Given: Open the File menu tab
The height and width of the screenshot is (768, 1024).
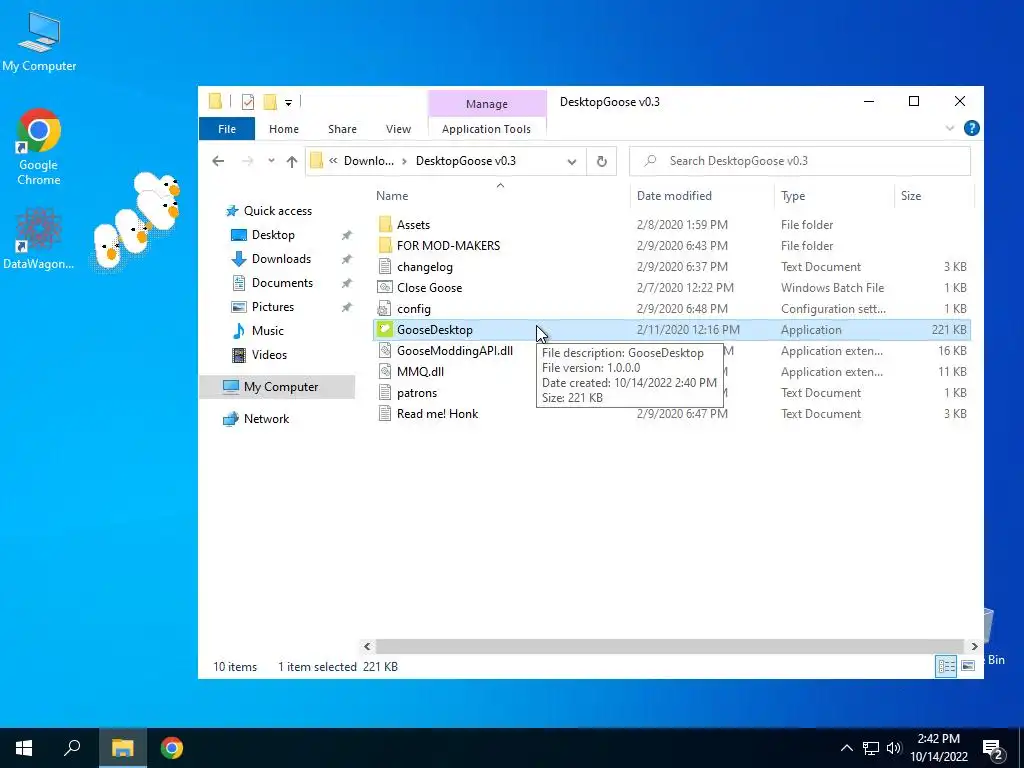Looking at the screenshot, I should [227, 129].
